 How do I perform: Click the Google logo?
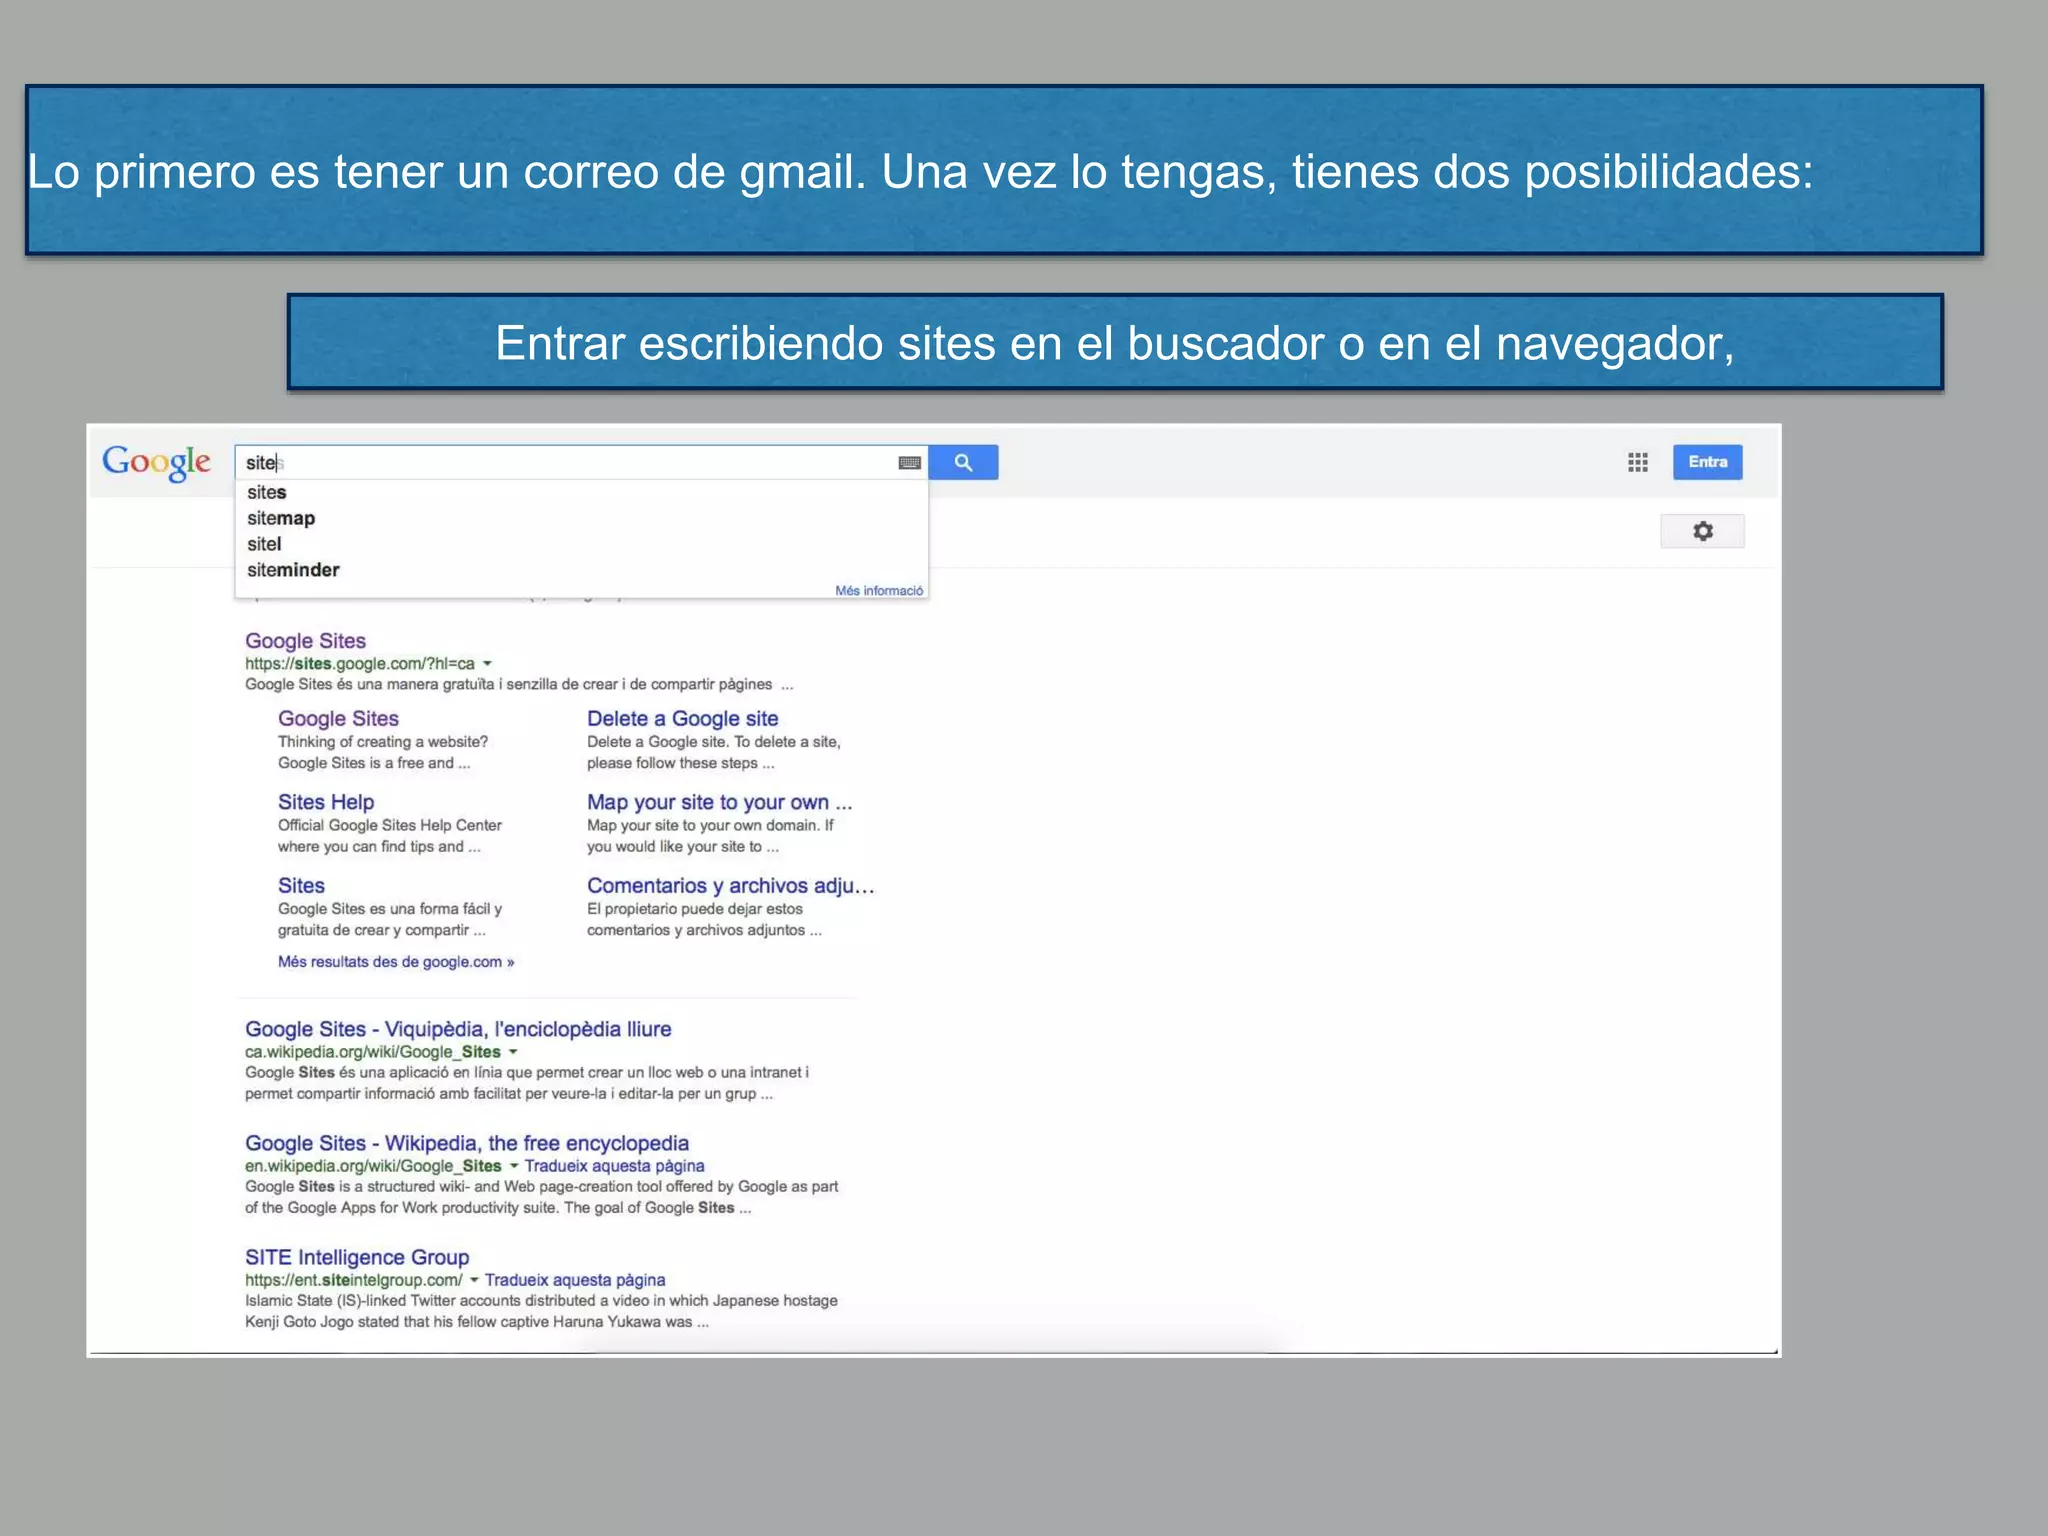tap(157, 463)
